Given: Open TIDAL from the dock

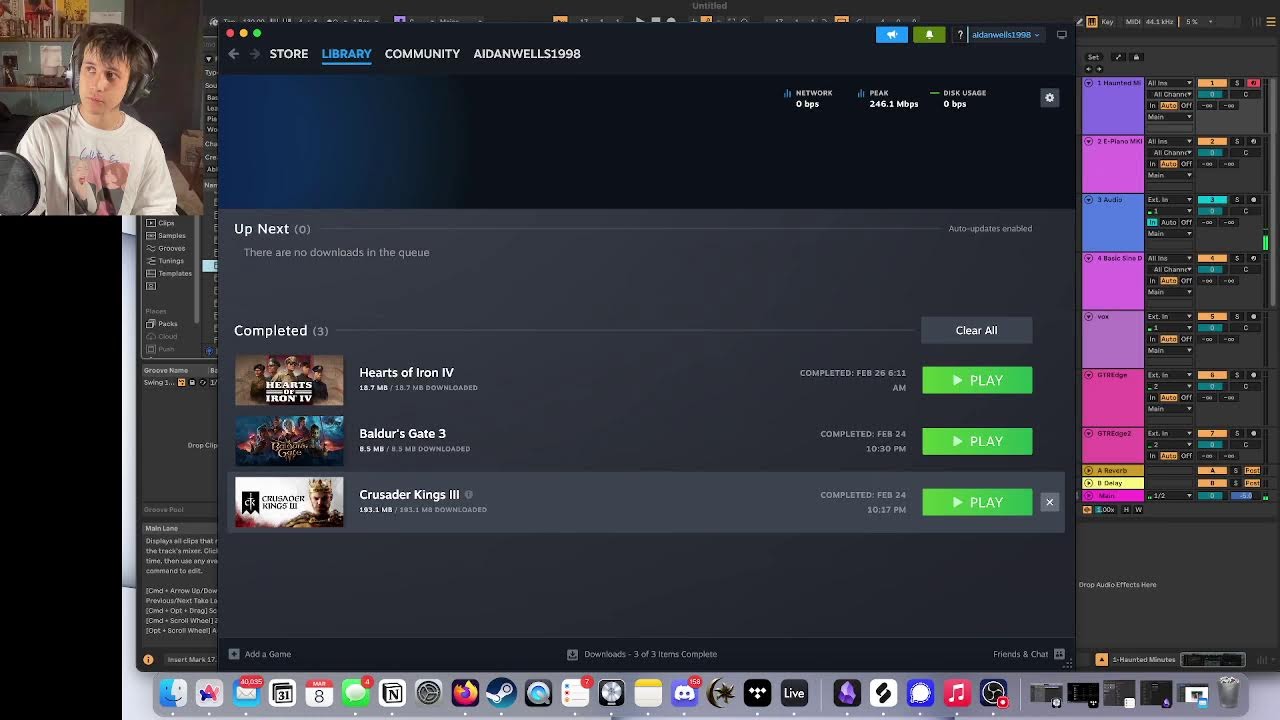Looking at the screenshot, I should coord(757,693).
